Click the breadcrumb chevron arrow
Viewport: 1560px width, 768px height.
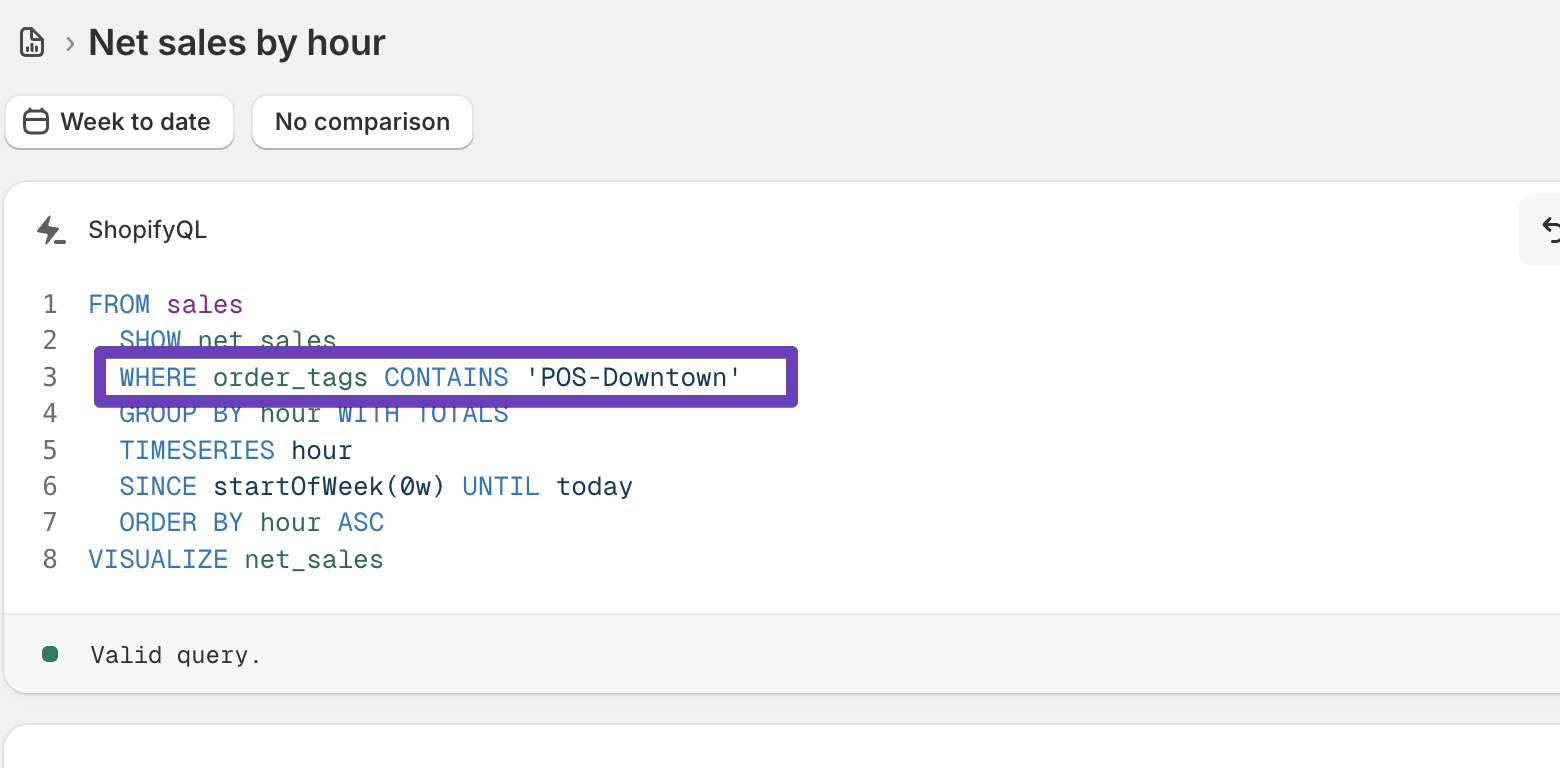pyautogui.click(x=70, y=43)
